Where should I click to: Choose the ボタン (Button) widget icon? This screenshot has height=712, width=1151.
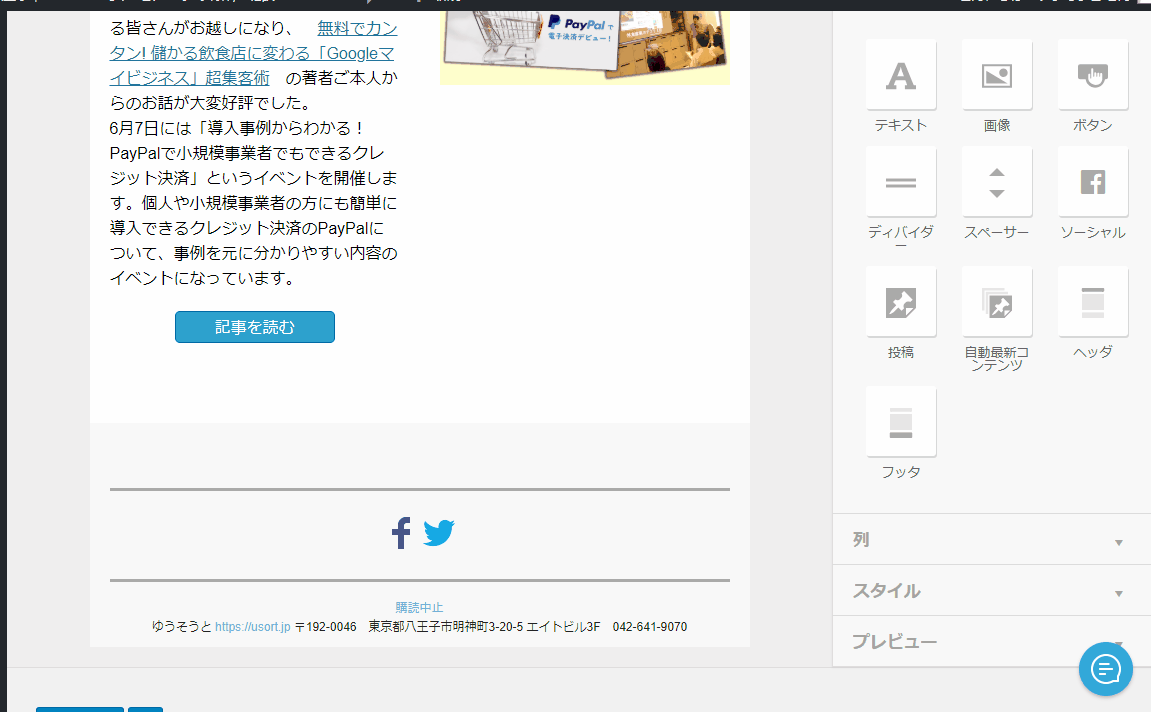[1092, 75]
